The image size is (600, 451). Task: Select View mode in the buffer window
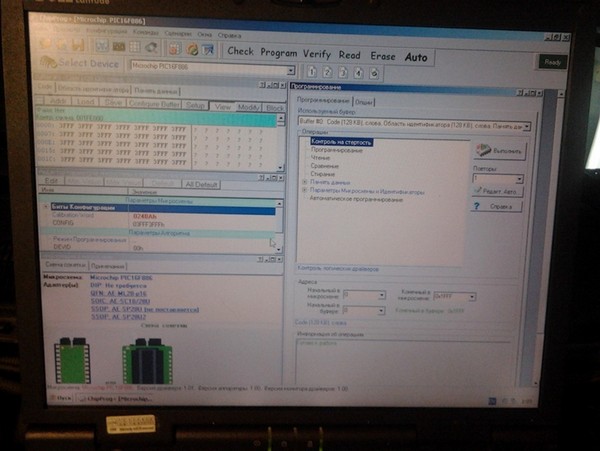pos(222,107)
